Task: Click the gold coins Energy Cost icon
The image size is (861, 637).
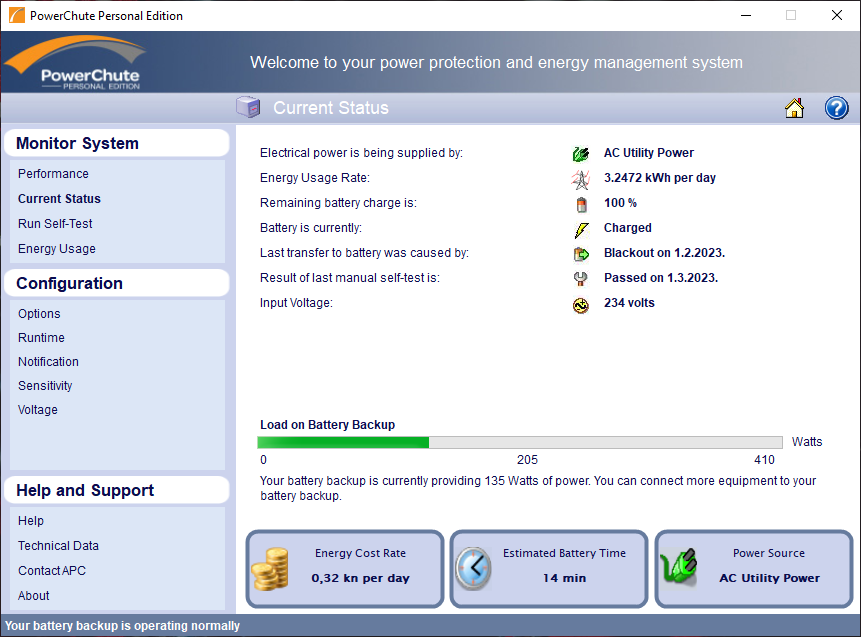Action: pyautogui.click(x=270, y=569)
